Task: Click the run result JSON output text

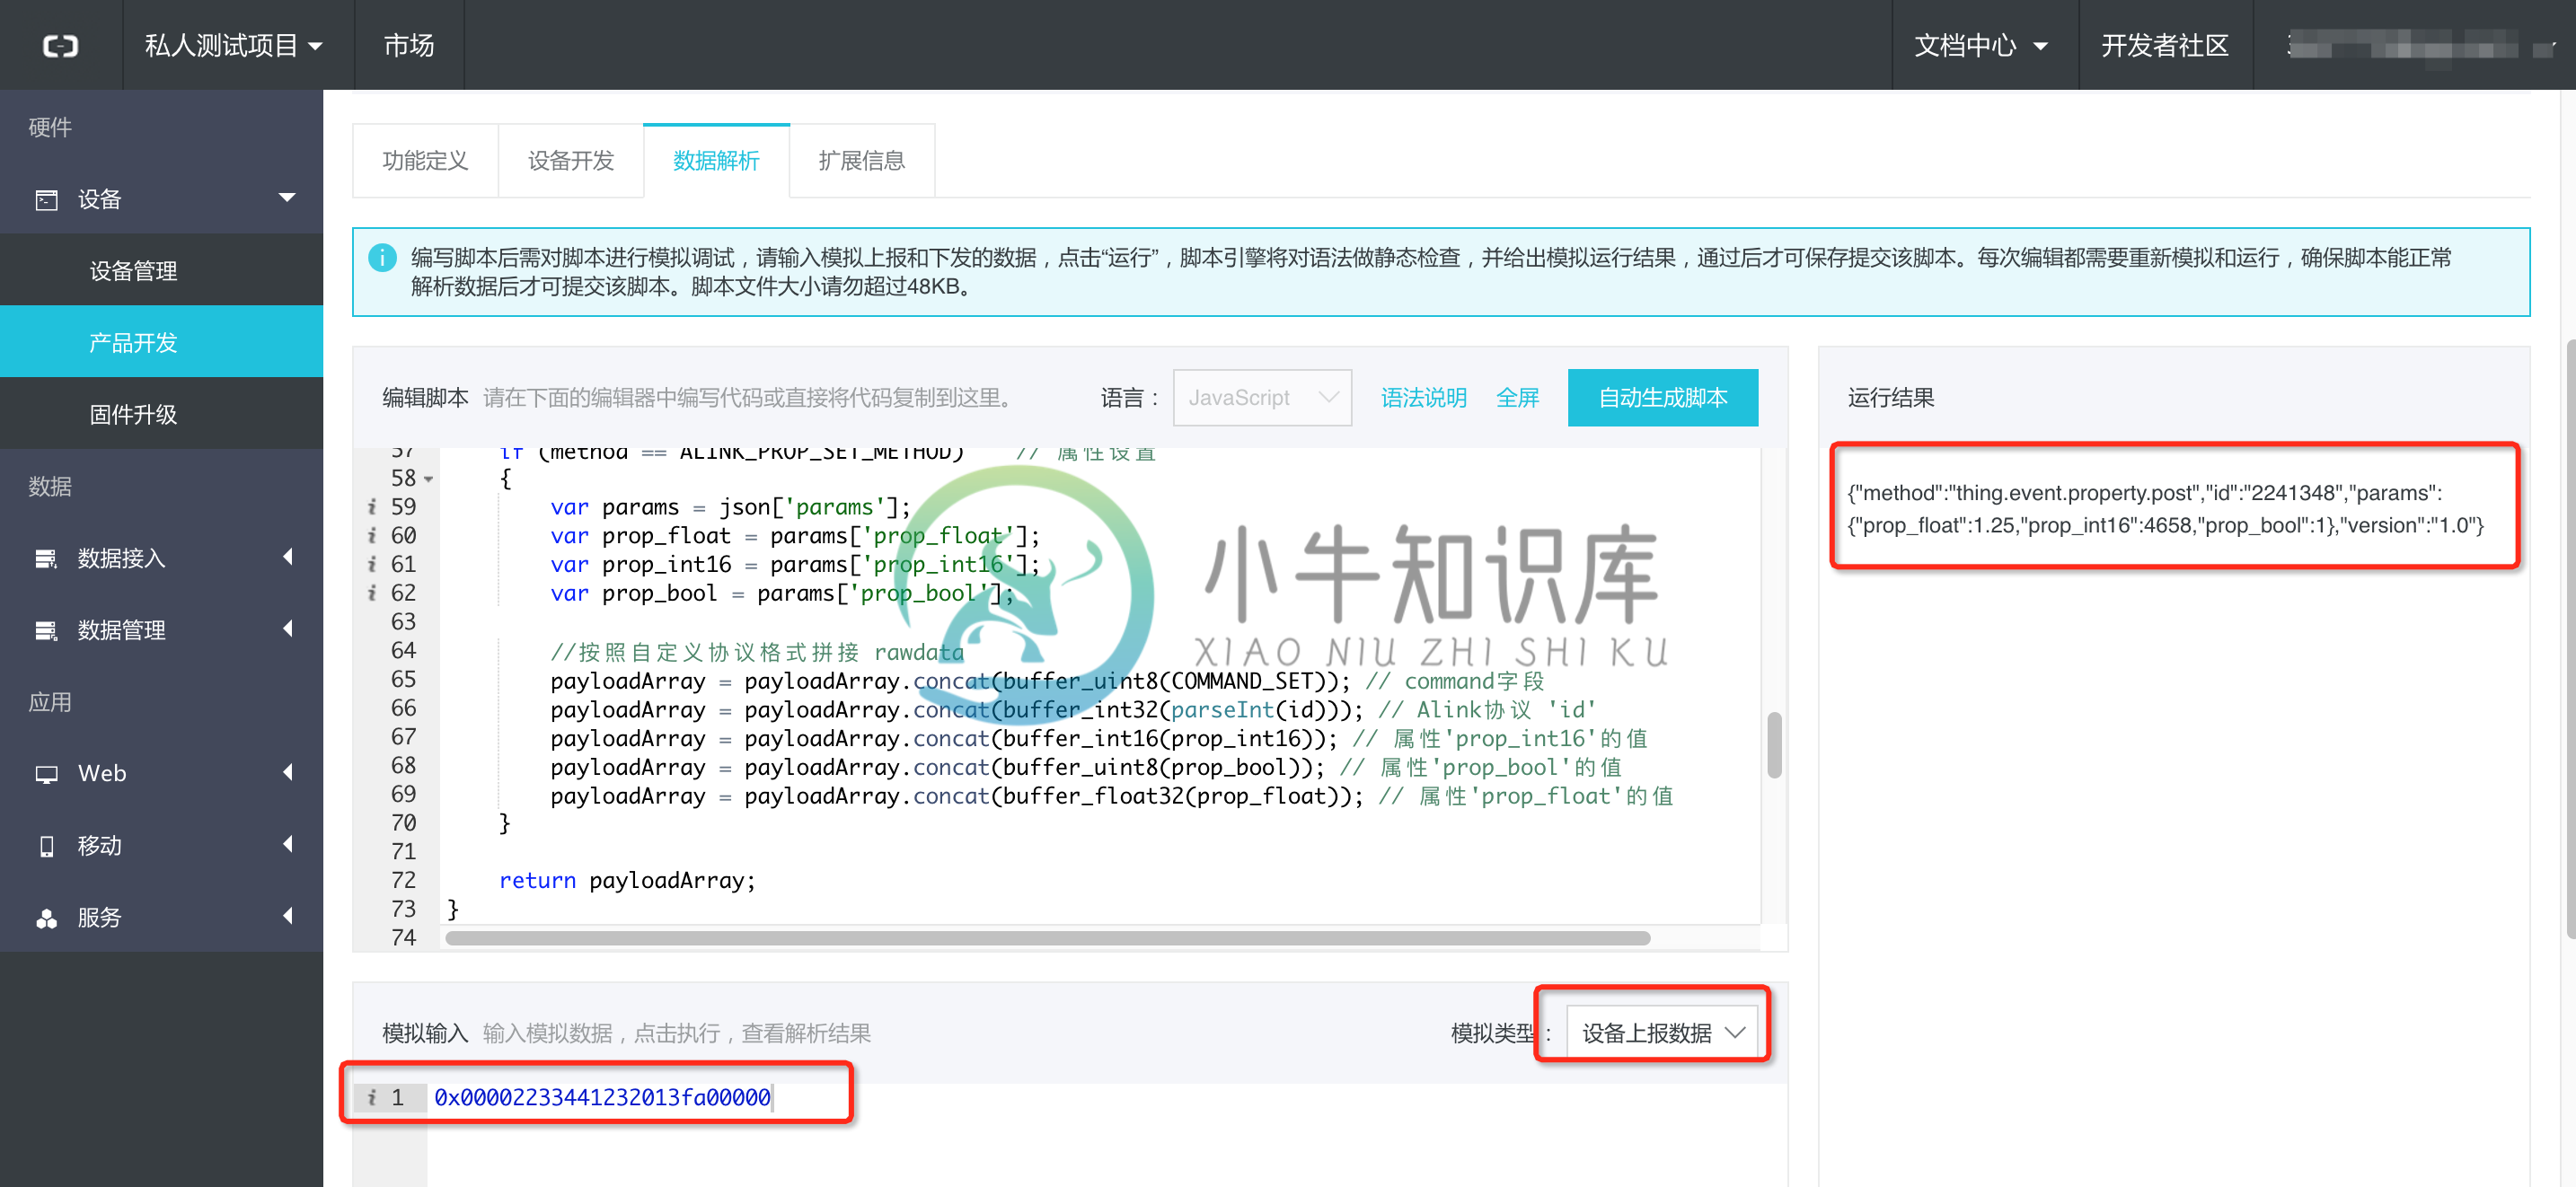Action: click(2165, 509)
